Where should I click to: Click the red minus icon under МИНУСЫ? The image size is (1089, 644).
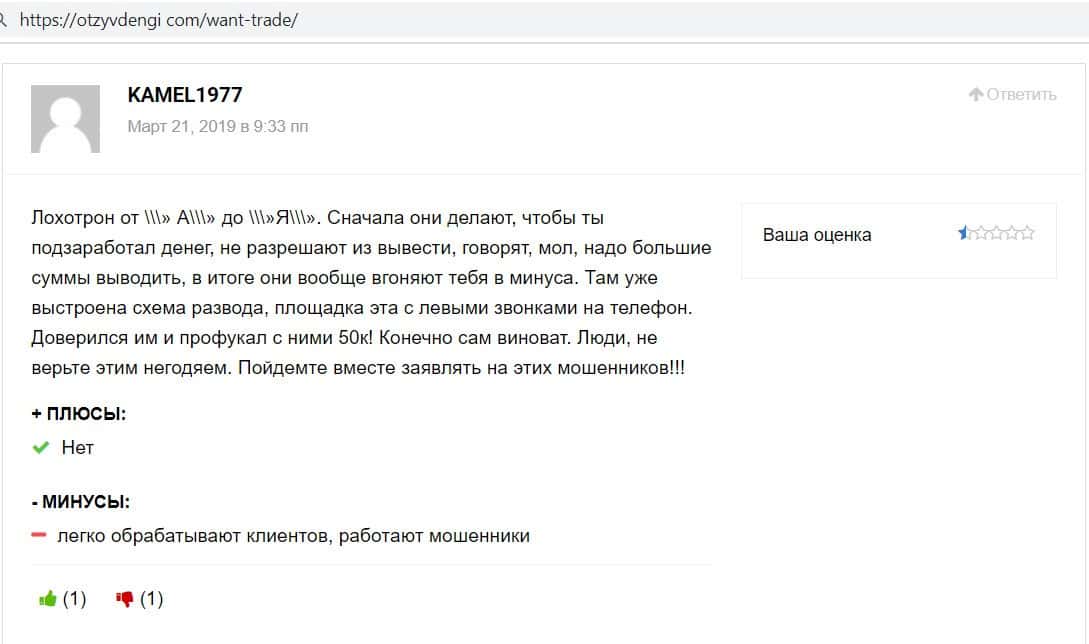click(40, 536)
